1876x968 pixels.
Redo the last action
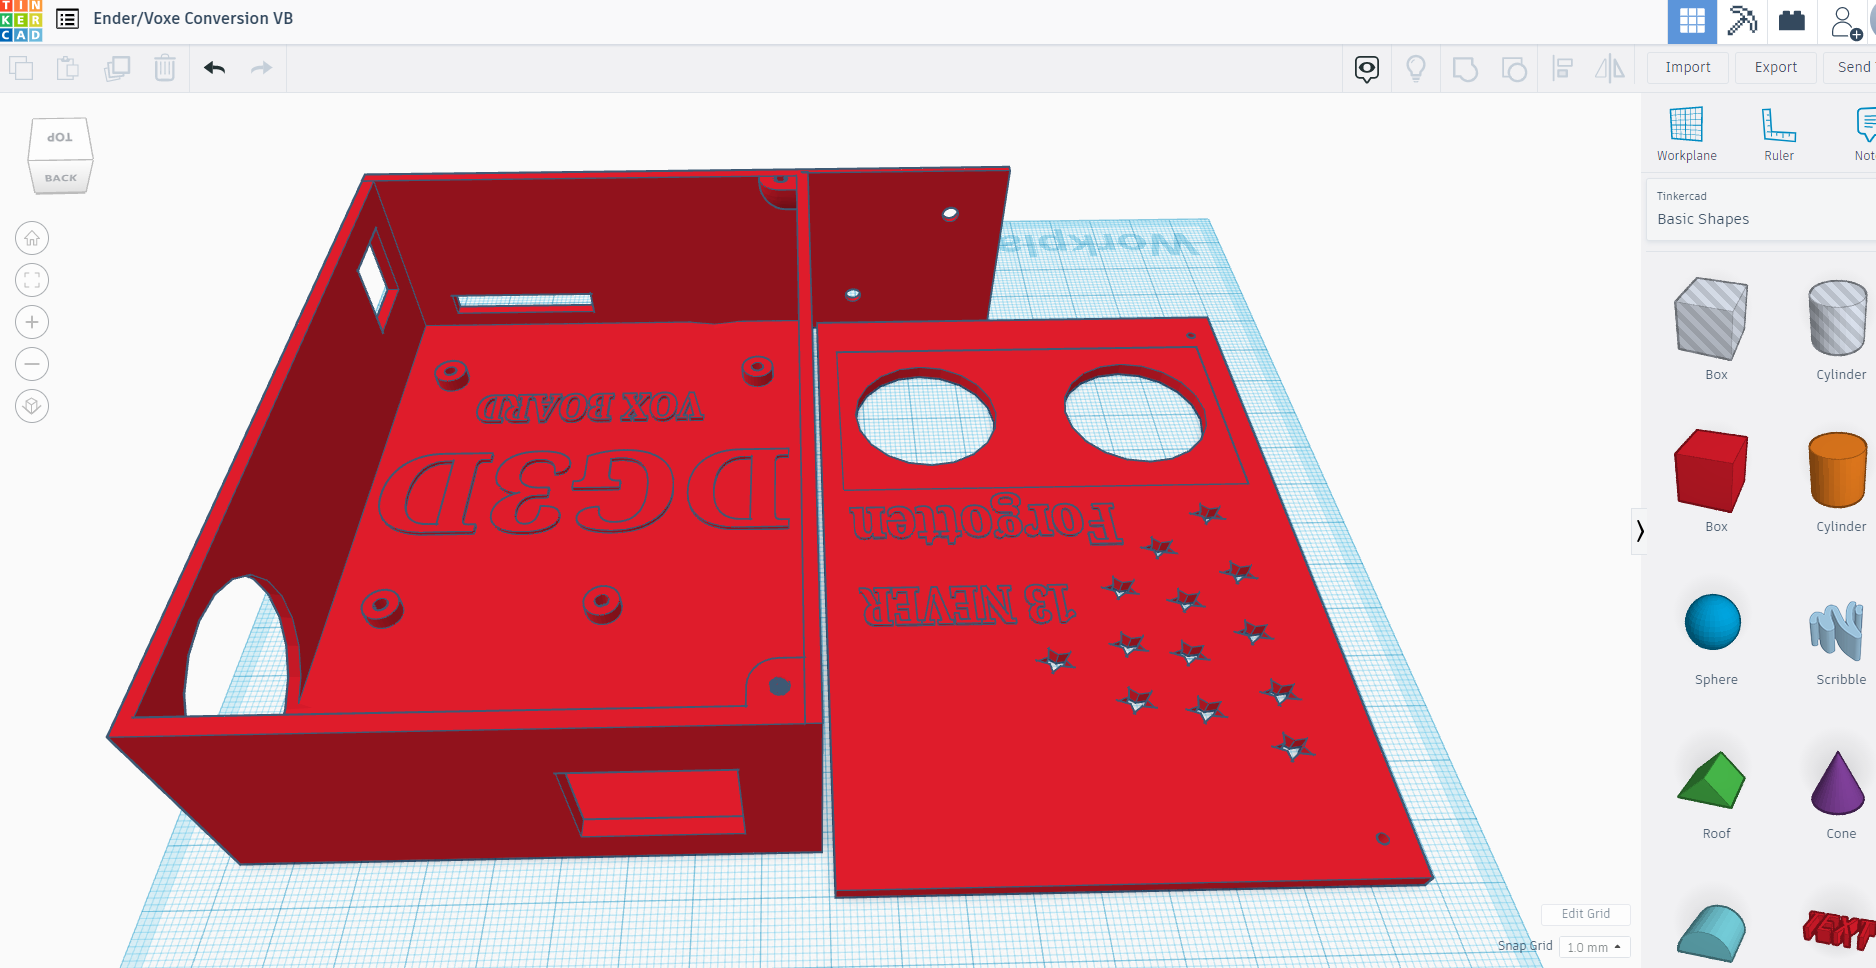pos(261,68)
